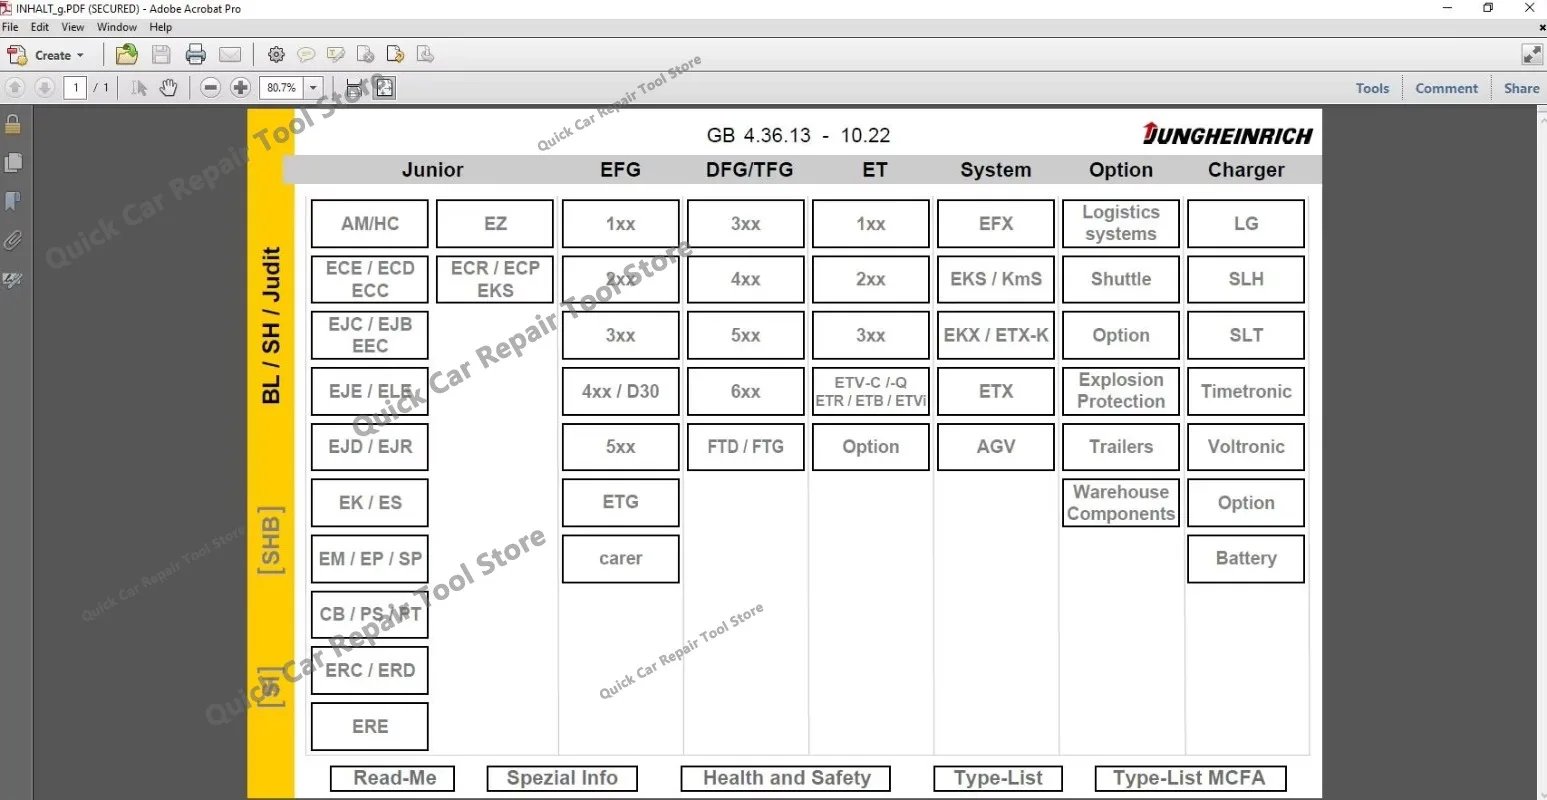Open the Comment pane
The width and height of the screenshot is (1547, 800).
[1446, 88]
